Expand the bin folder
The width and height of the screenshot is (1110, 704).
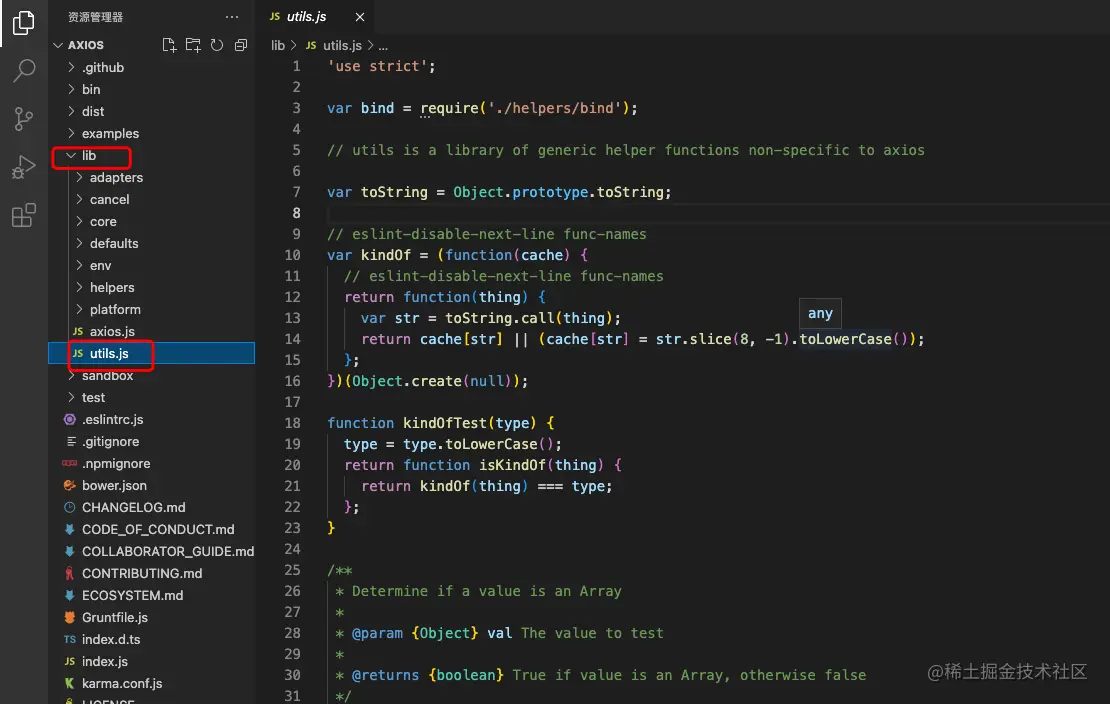pos(151,89)
